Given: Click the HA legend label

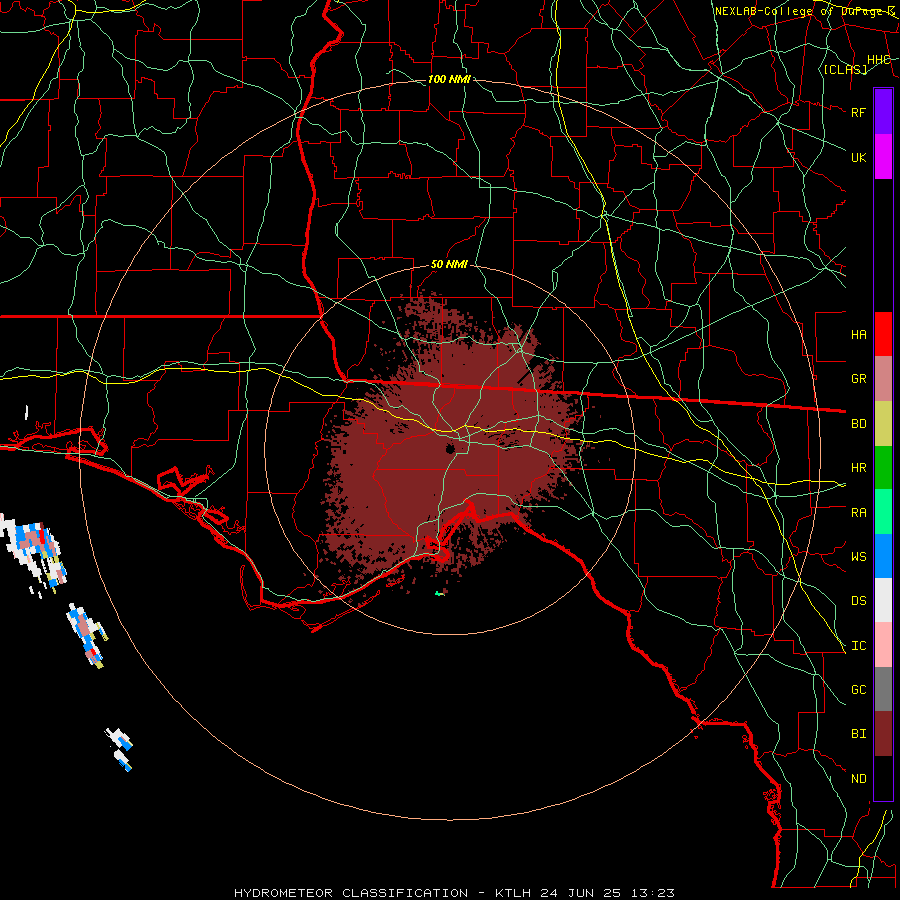Looking at the screenshot, I should [x=858, y=335].
